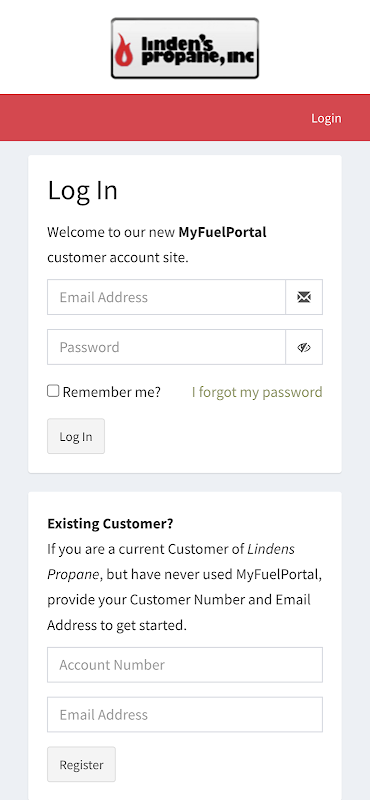Open Login in the red navigation bar
This screenshot has height=800, width=370.
coord(326,118)
